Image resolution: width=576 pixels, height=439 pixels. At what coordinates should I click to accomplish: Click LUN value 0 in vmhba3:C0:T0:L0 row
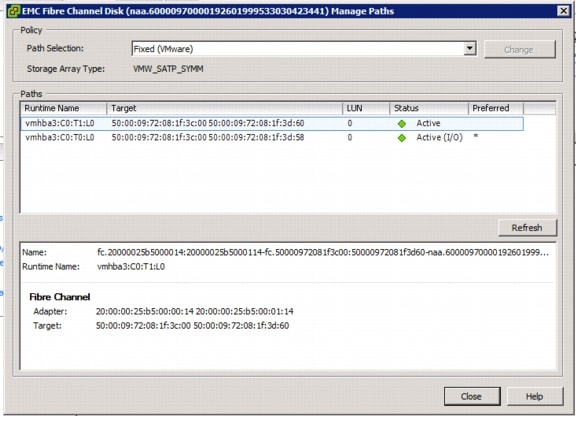tap(350, 137)
